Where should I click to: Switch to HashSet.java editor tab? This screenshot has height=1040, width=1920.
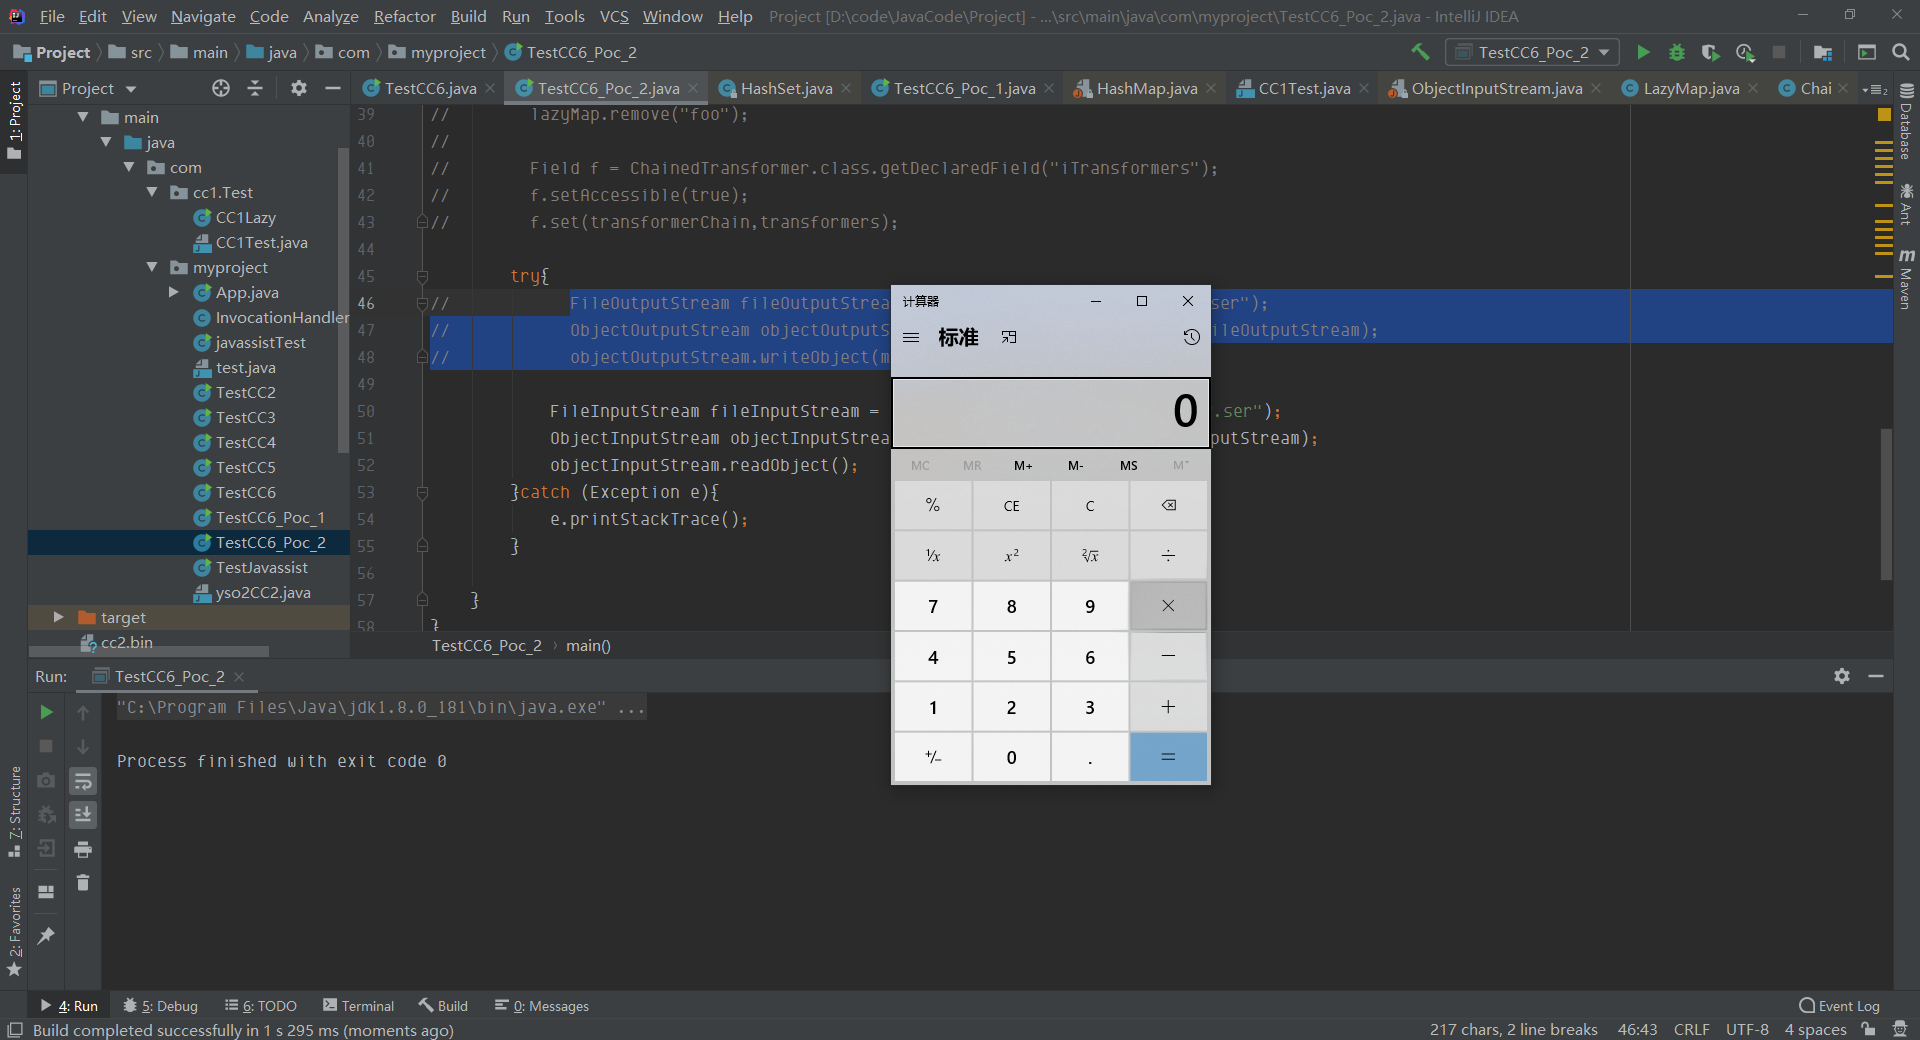tap(786, 88)
